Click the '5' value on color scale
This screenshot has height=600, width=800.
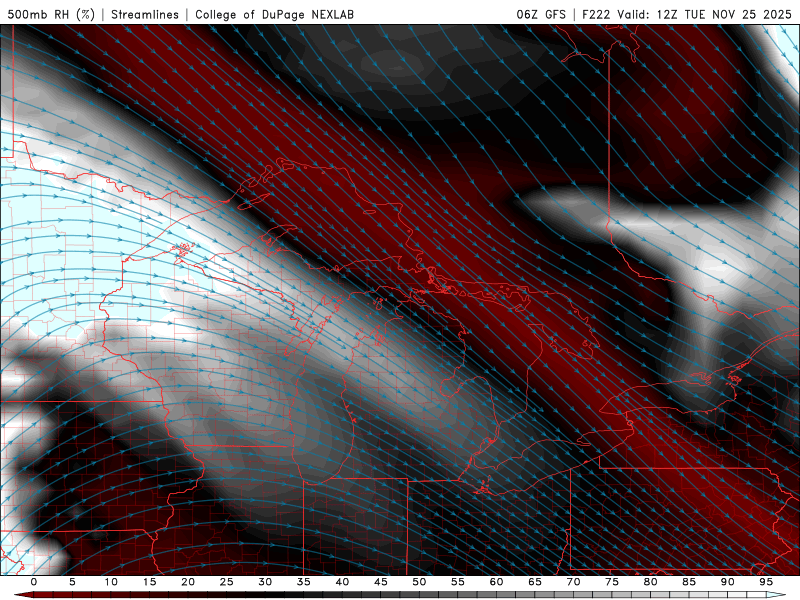72,582
